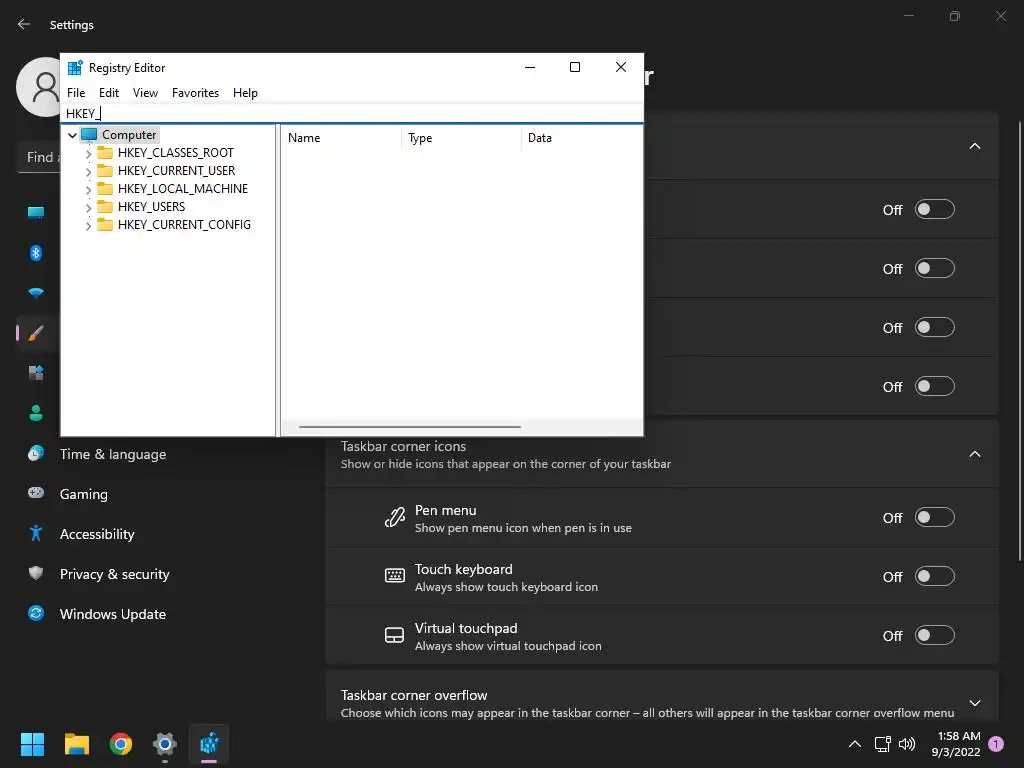Open network status icon in system tray

(882, 744)
